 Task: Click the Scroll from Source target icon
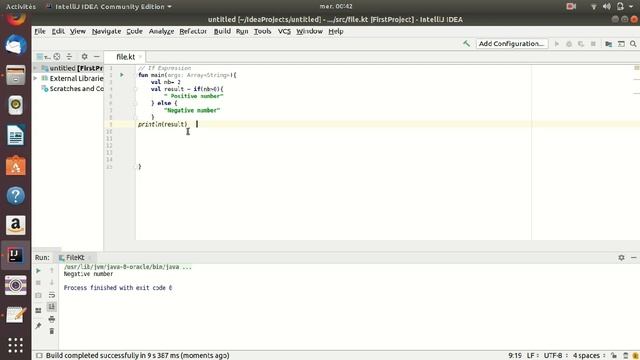pyautogui.click(x=57, y=57)
